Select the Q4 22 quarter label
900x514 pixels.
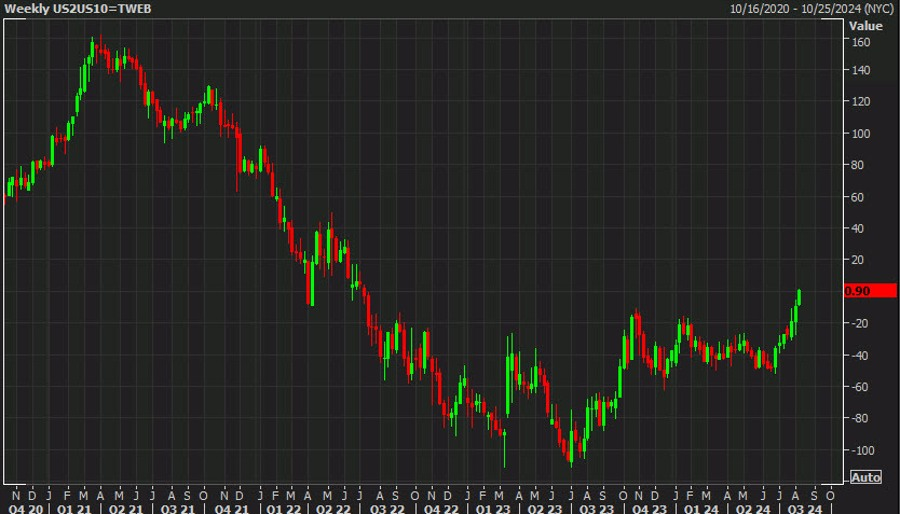click(x=441, y=509)
